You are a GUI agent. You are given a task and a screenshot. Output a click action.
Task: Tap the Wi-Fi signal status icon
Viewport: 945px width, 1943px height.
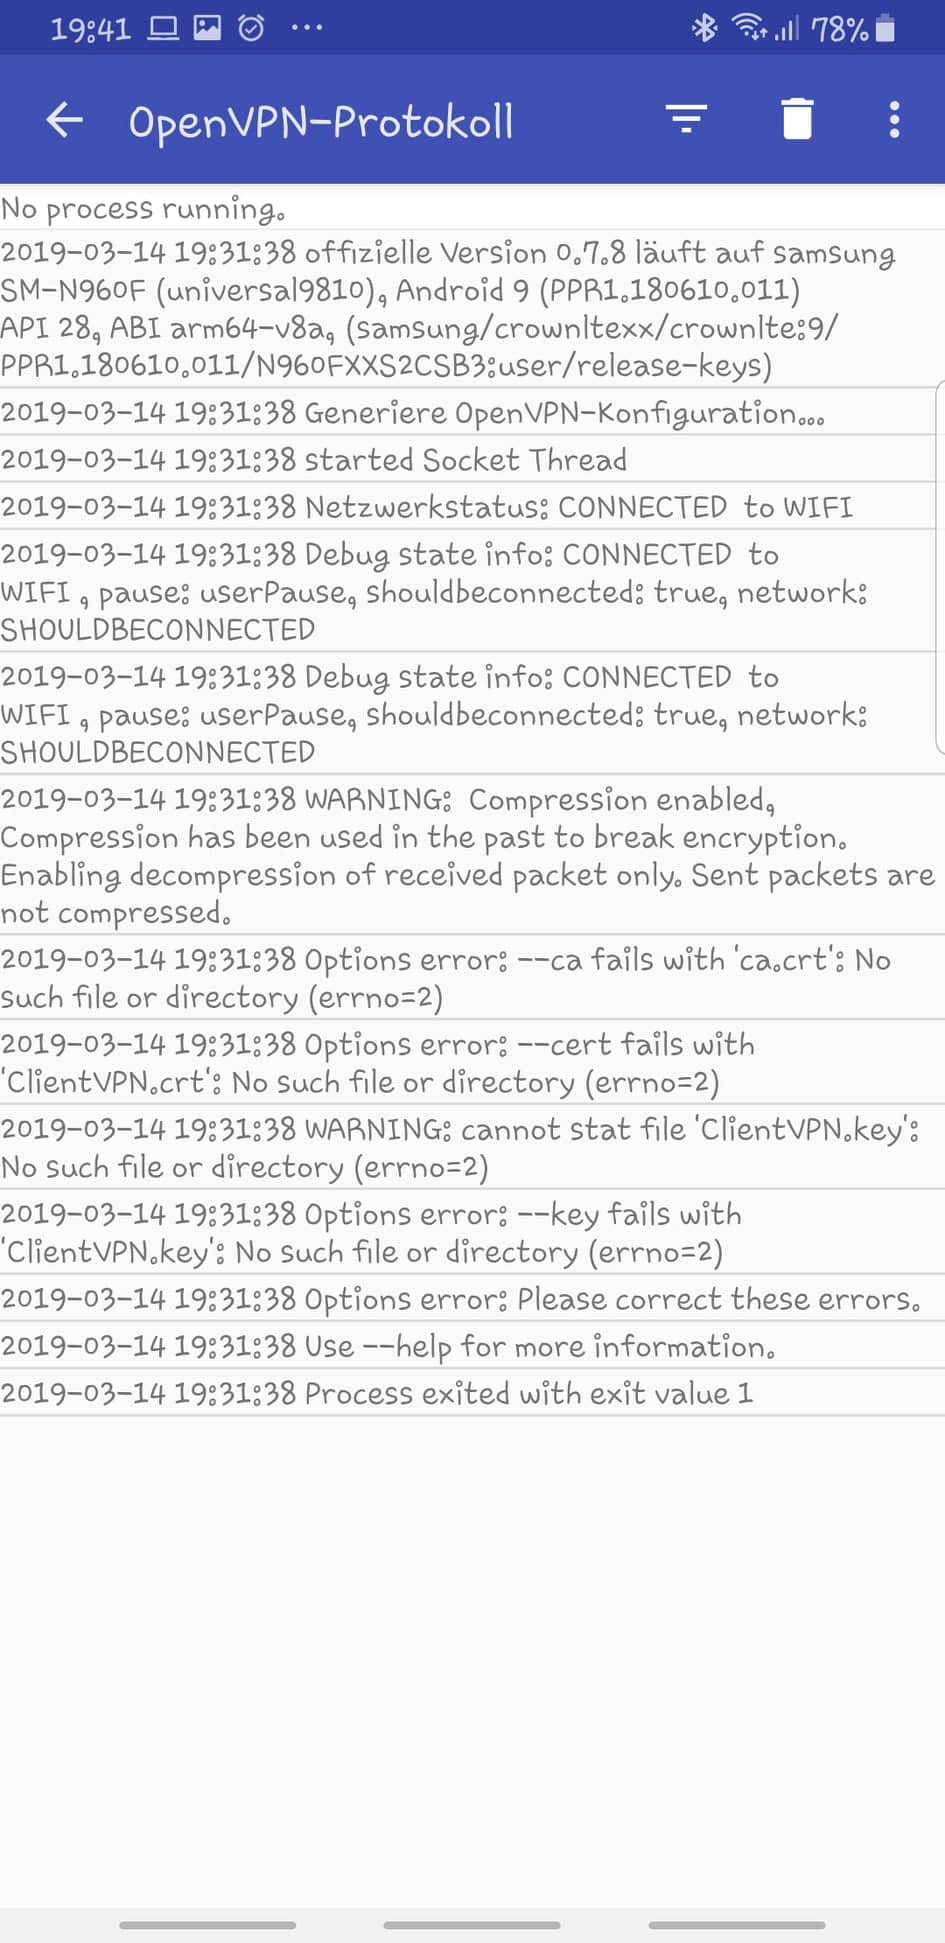(x=749, y=28)
